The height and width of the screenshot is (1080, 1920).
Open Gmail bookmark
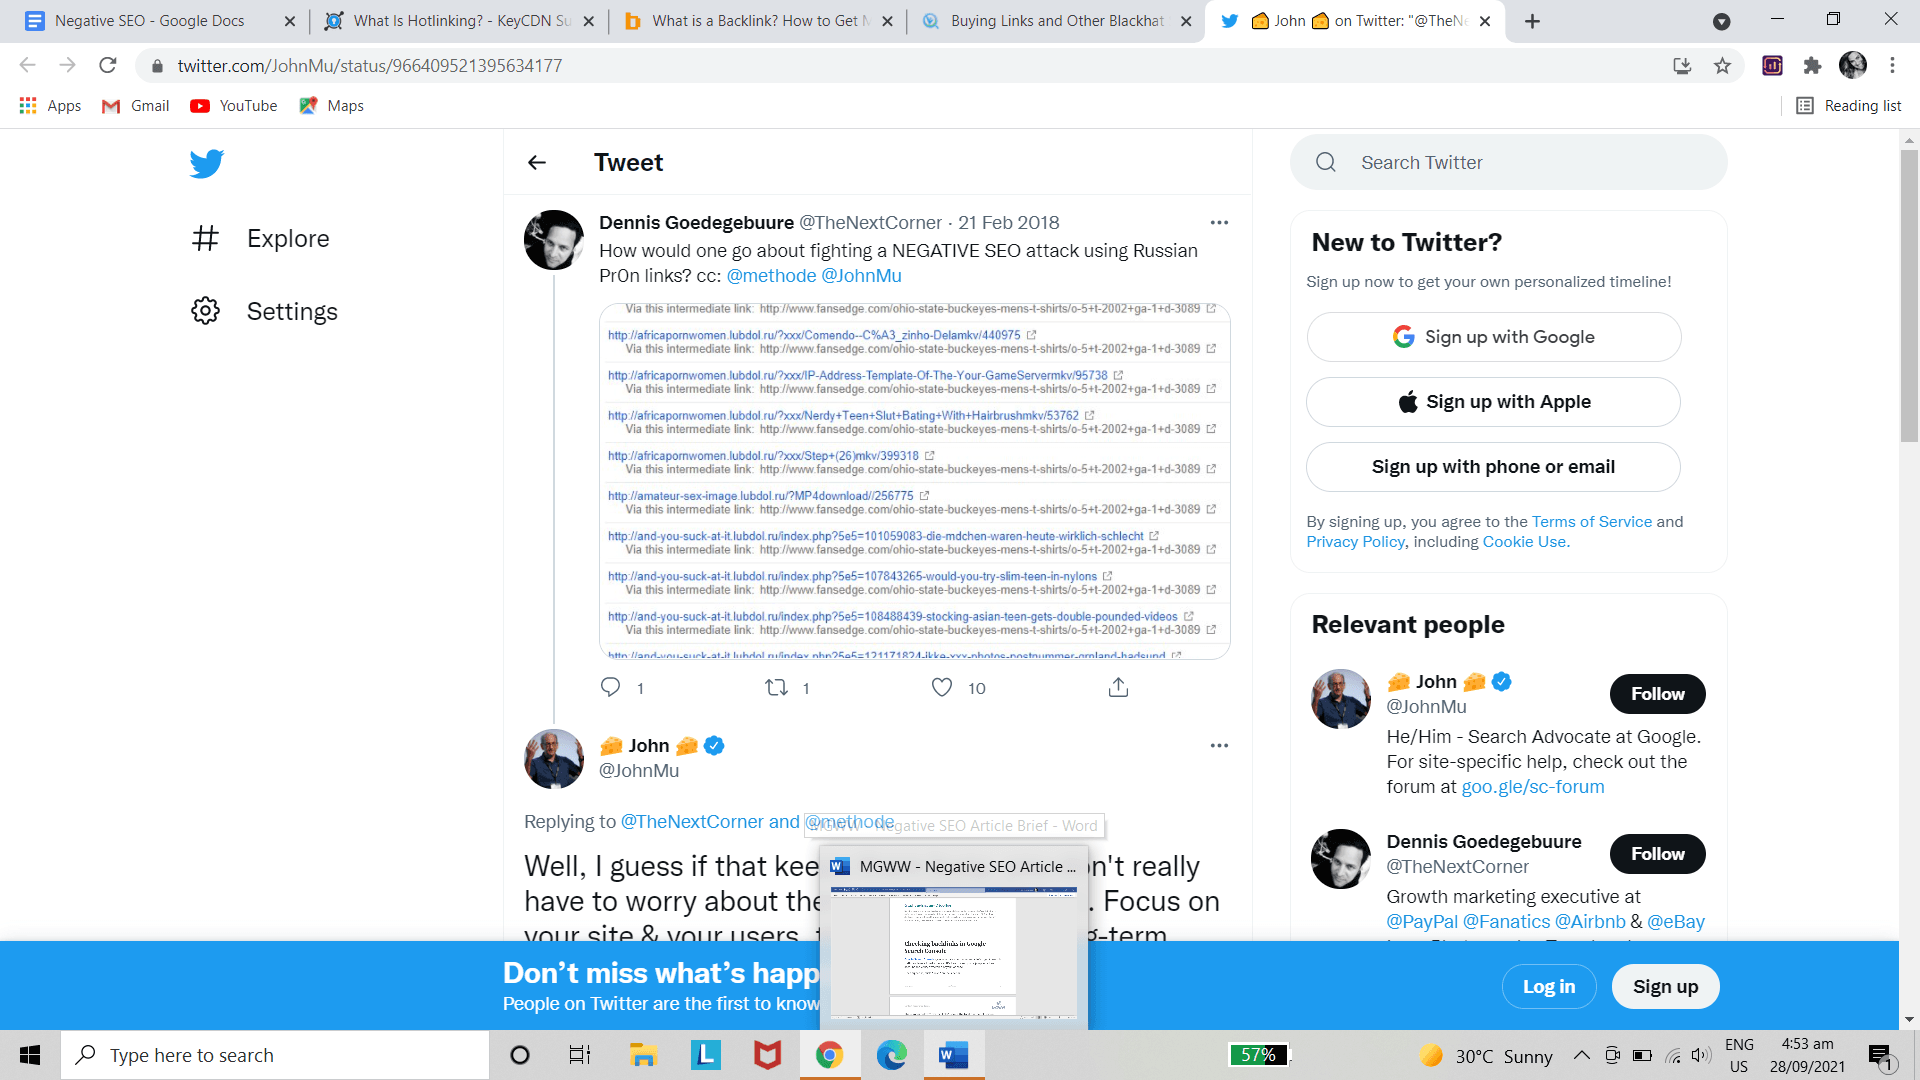(x=136, y=105)
